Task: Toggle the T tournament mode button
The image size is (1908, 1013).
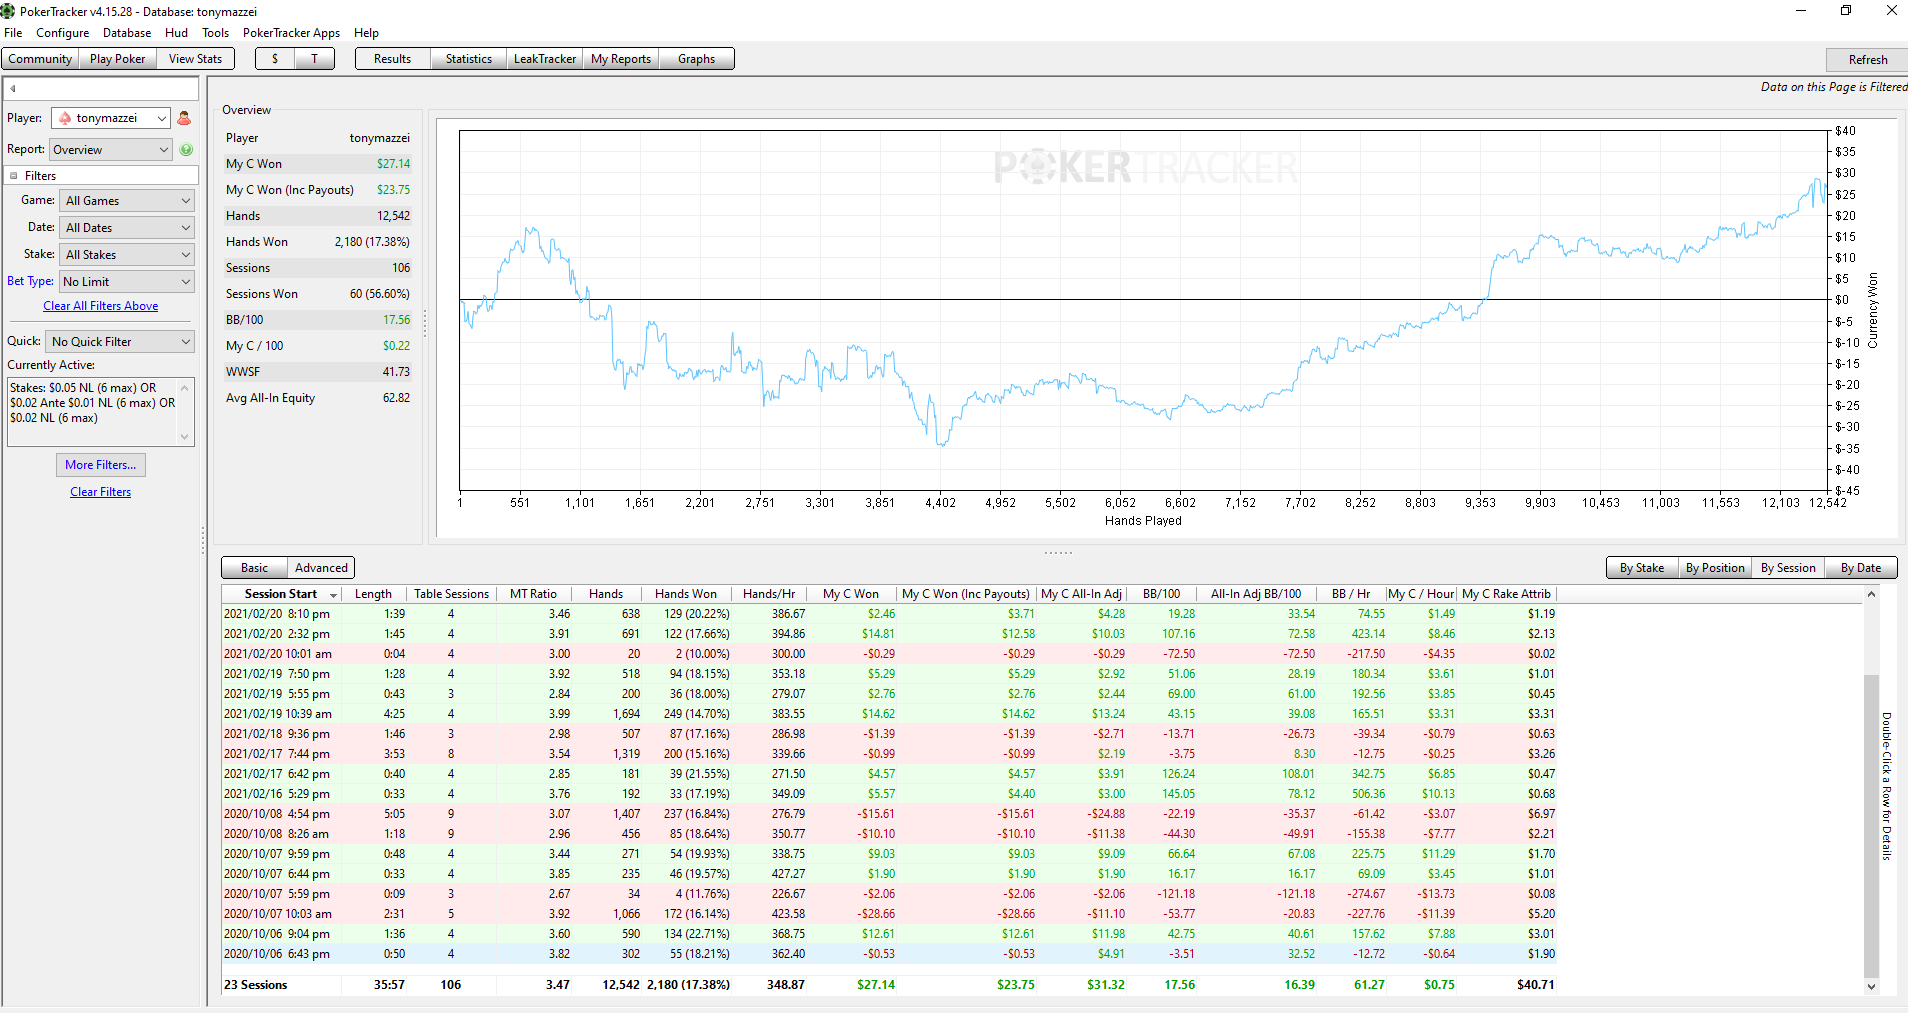Action: click(x=314, y=59)
